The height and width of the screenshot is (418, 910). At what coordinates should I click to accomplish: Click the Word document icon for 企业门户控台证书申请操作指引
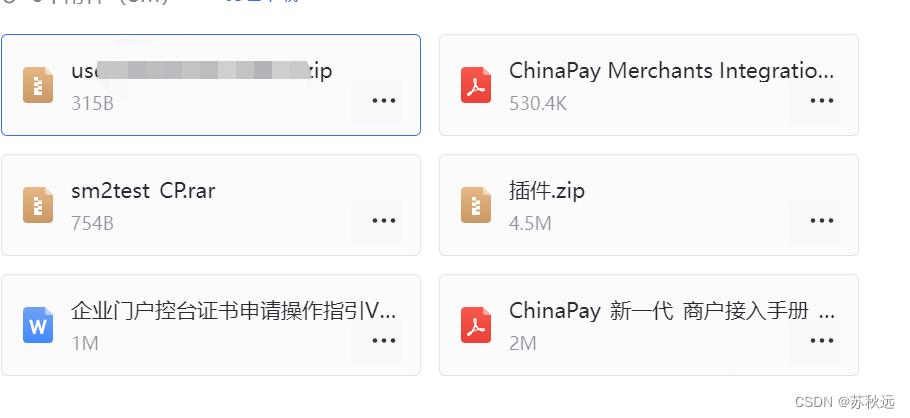38,325
